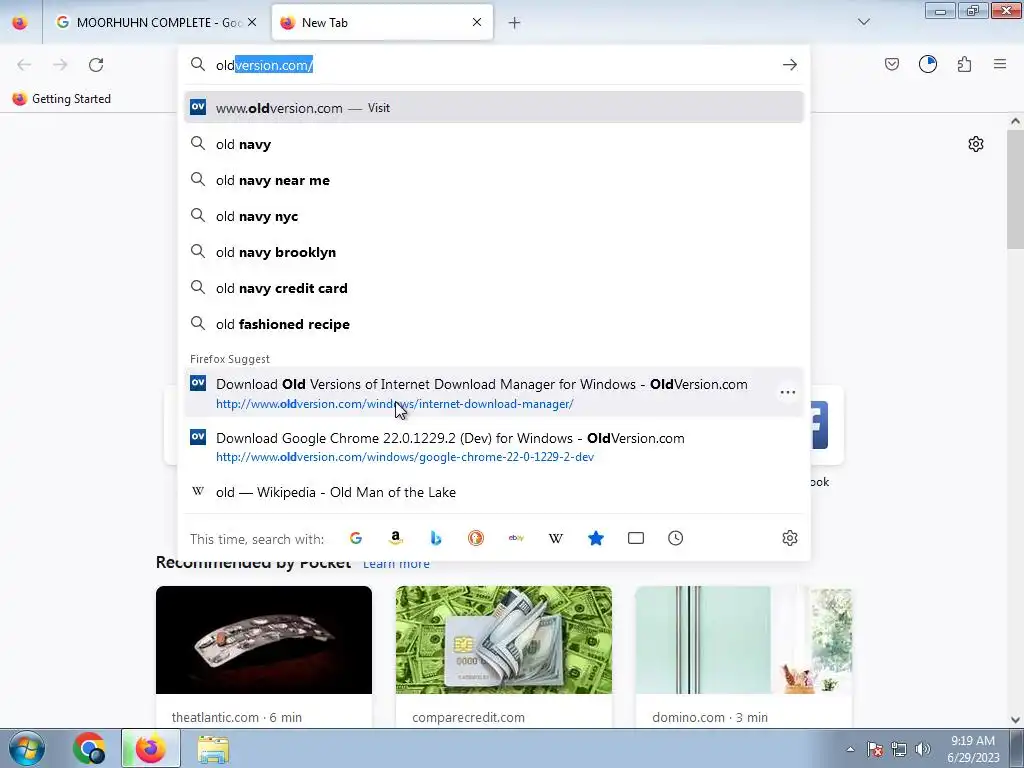
Task: Search with Bing this time
Action: tap(436, 538)
